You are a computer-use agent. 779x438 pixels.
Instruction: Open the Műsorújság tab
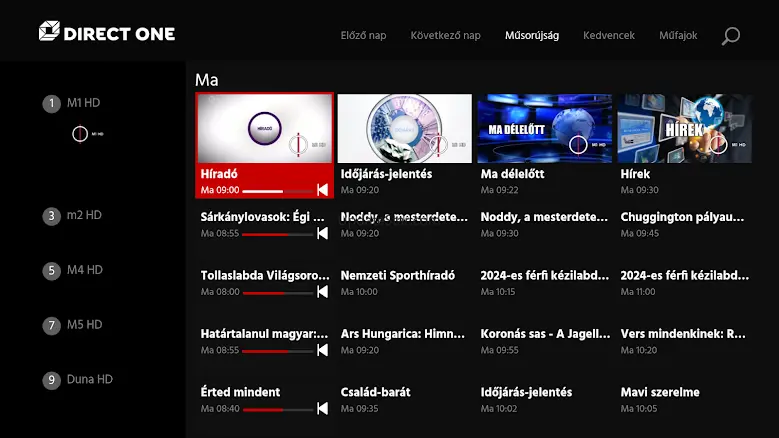(x=532, y=35)
